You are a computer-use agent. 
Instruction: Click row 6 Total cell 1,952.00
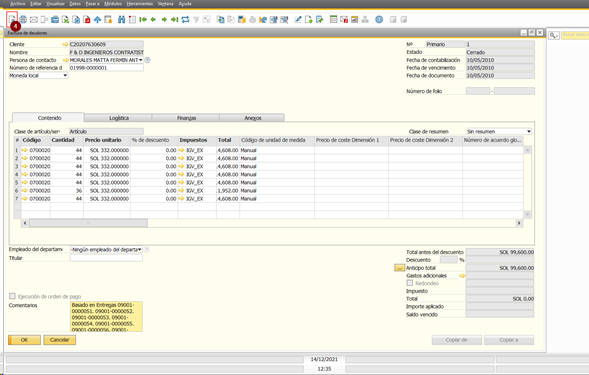(228, 191)
